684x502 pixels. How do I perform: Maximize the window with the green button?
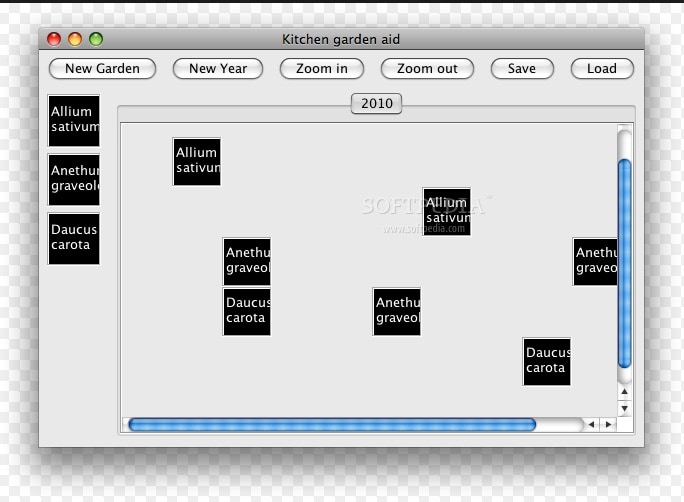pos(96,39)
